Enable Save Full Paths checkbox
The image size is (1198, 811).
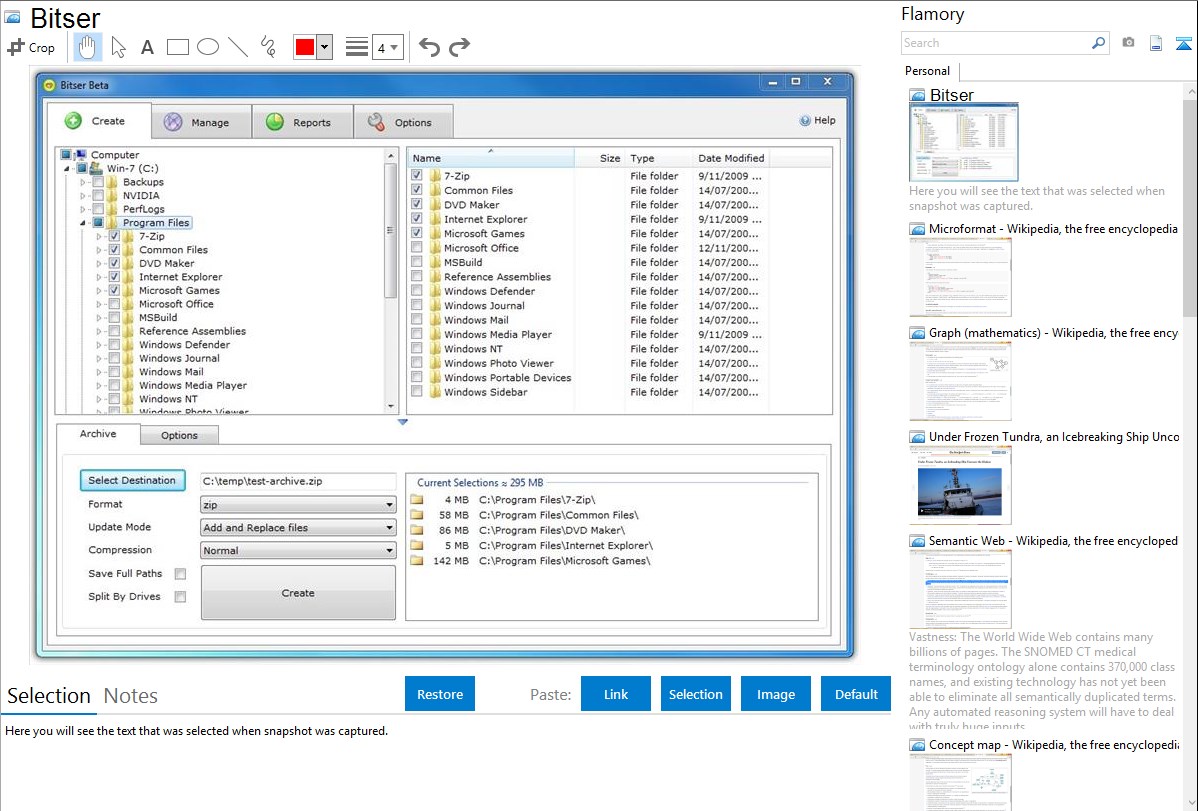pyautogui.click(x=180, y=574)
